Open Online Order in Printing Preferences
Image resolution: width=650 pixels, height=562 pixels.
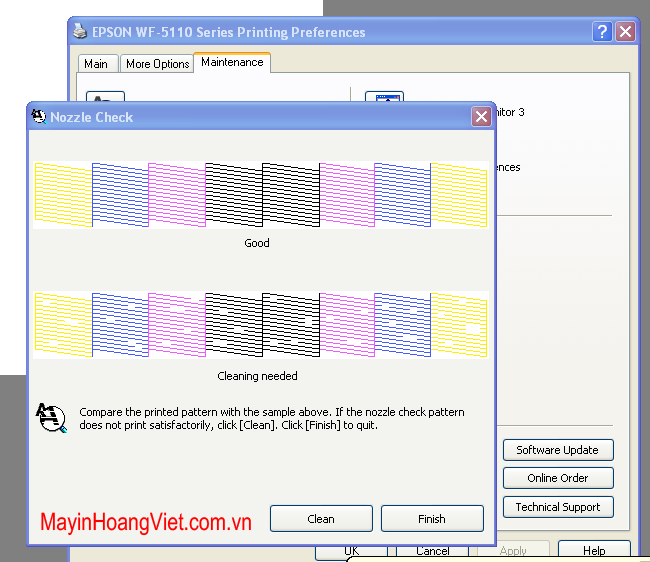click(558, 478)
